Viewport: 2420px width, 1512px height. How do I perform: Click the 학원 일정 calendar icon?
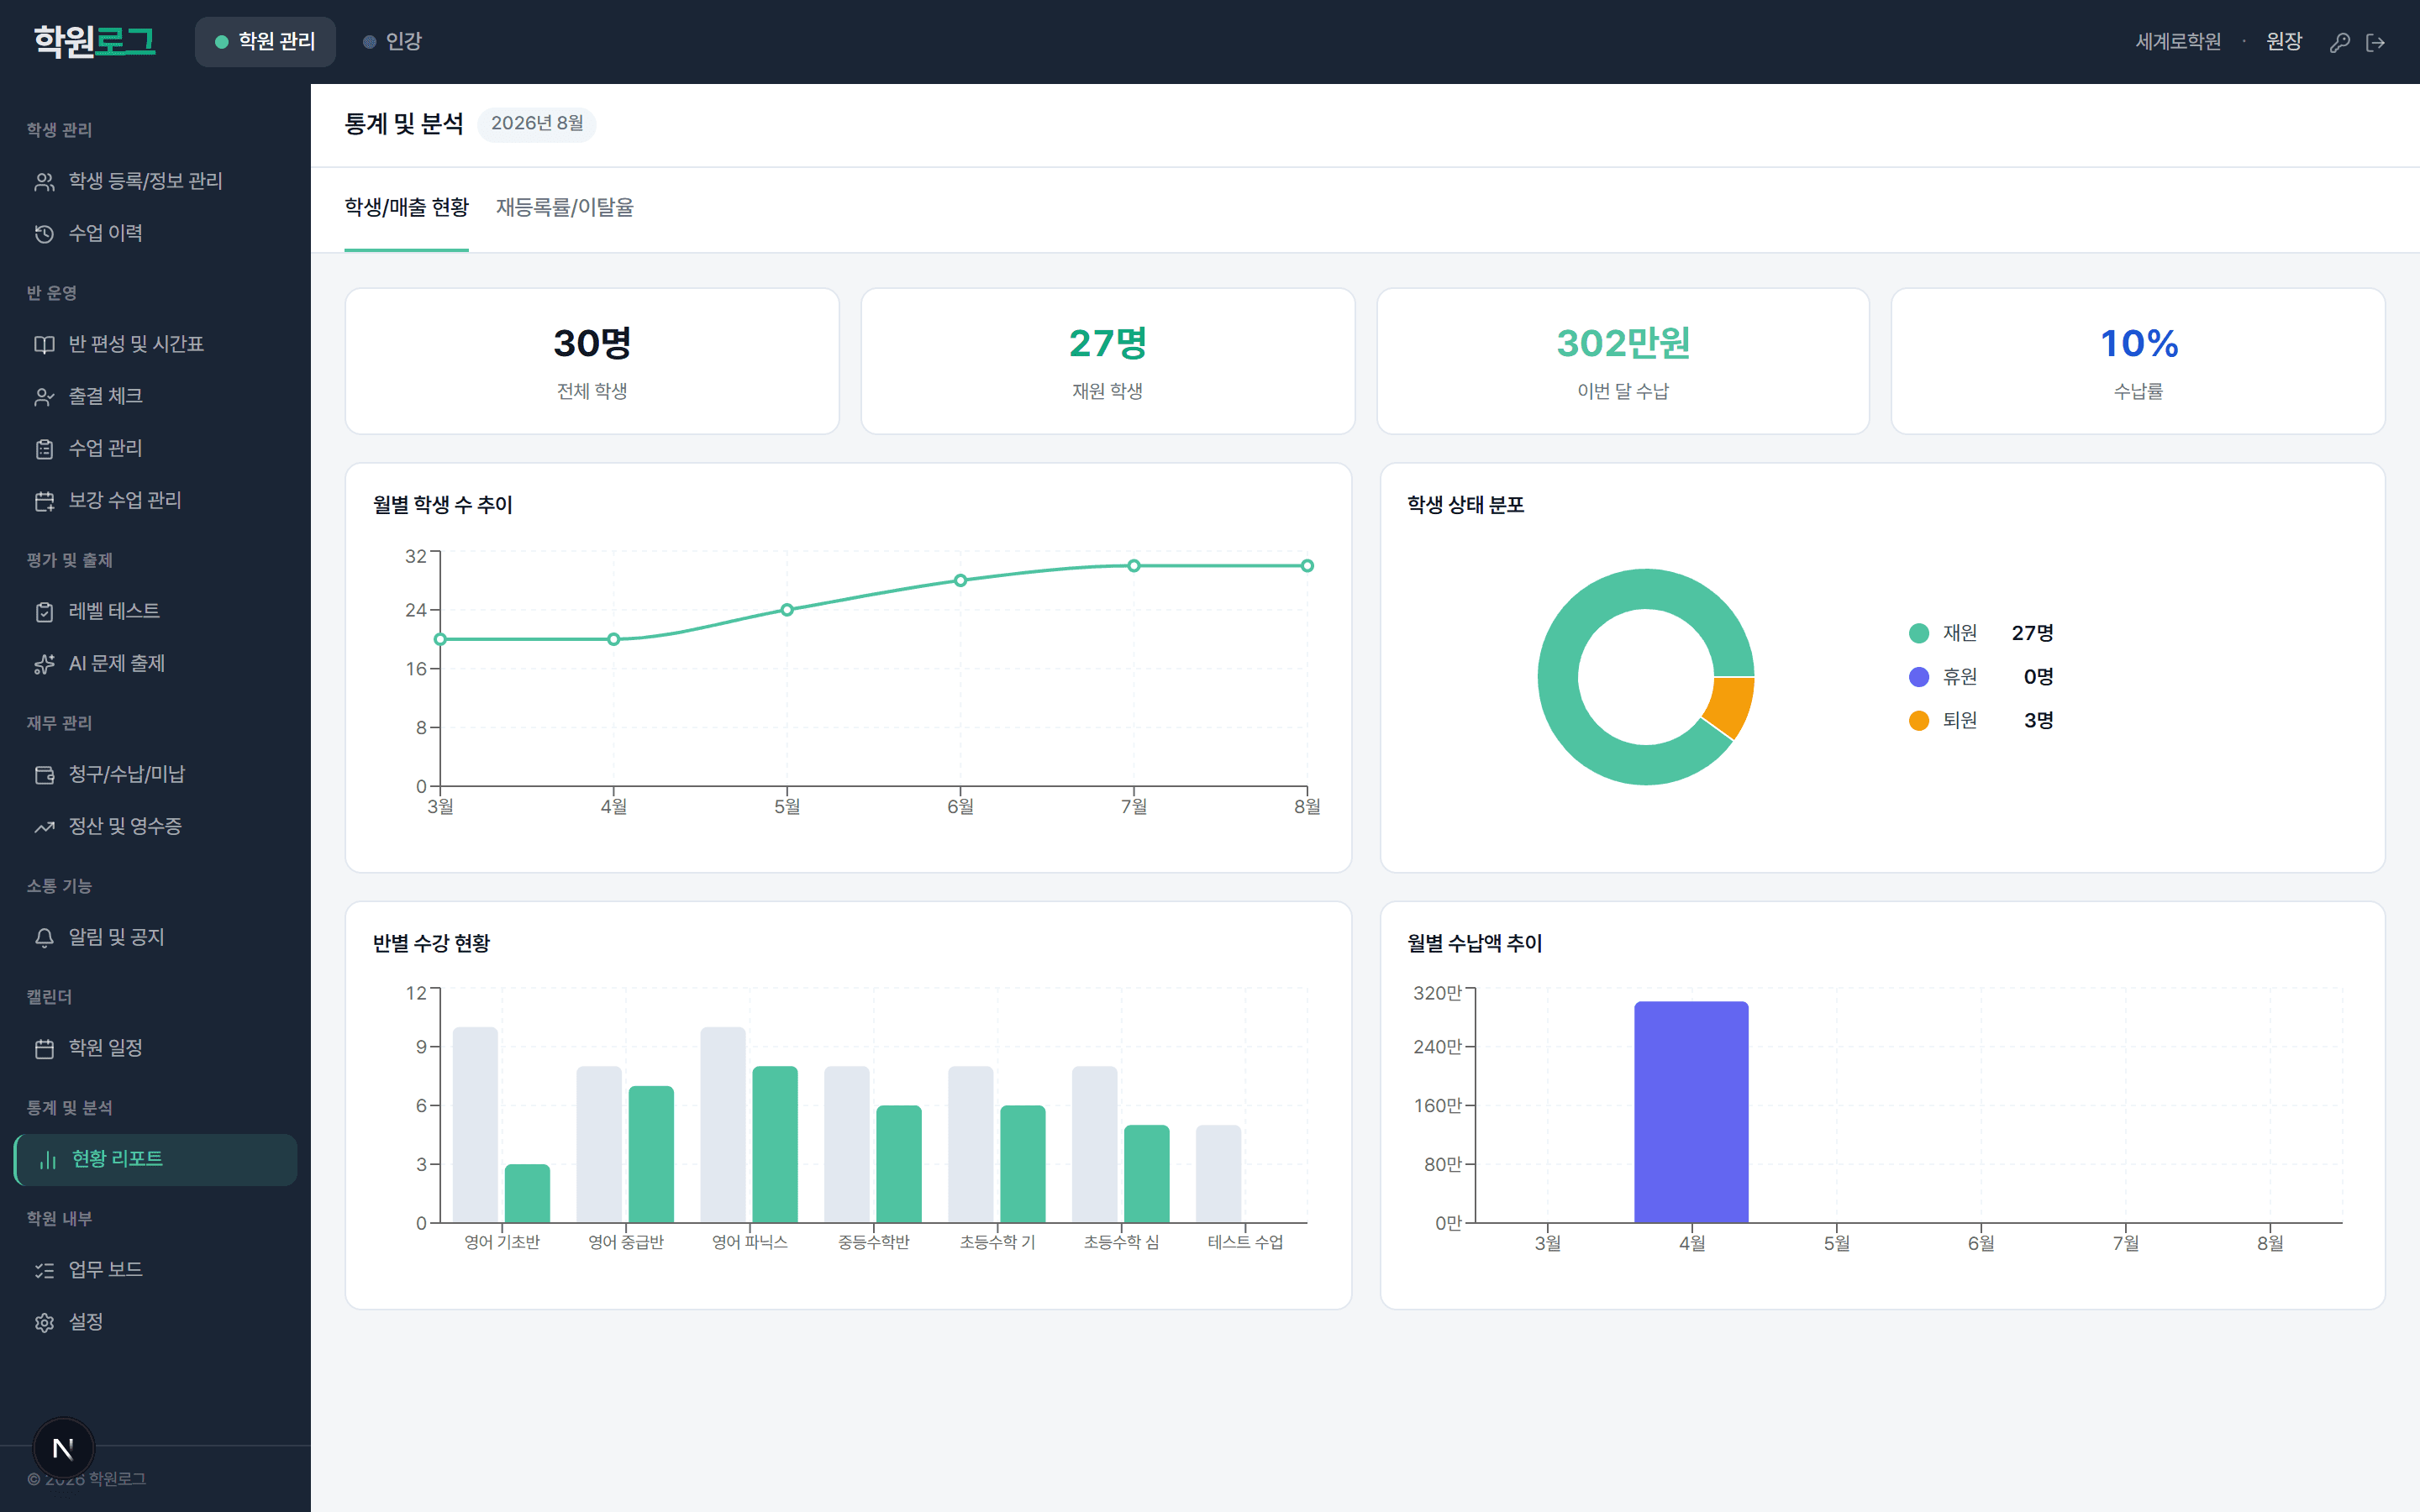point(44,1049)
